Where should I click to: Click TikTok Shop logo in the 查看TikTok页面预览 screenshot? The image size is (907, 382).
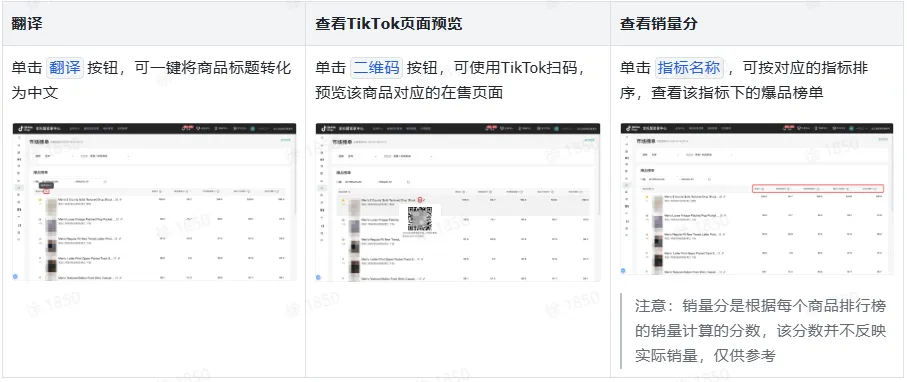pyautogui.click(x=327, y=129)
